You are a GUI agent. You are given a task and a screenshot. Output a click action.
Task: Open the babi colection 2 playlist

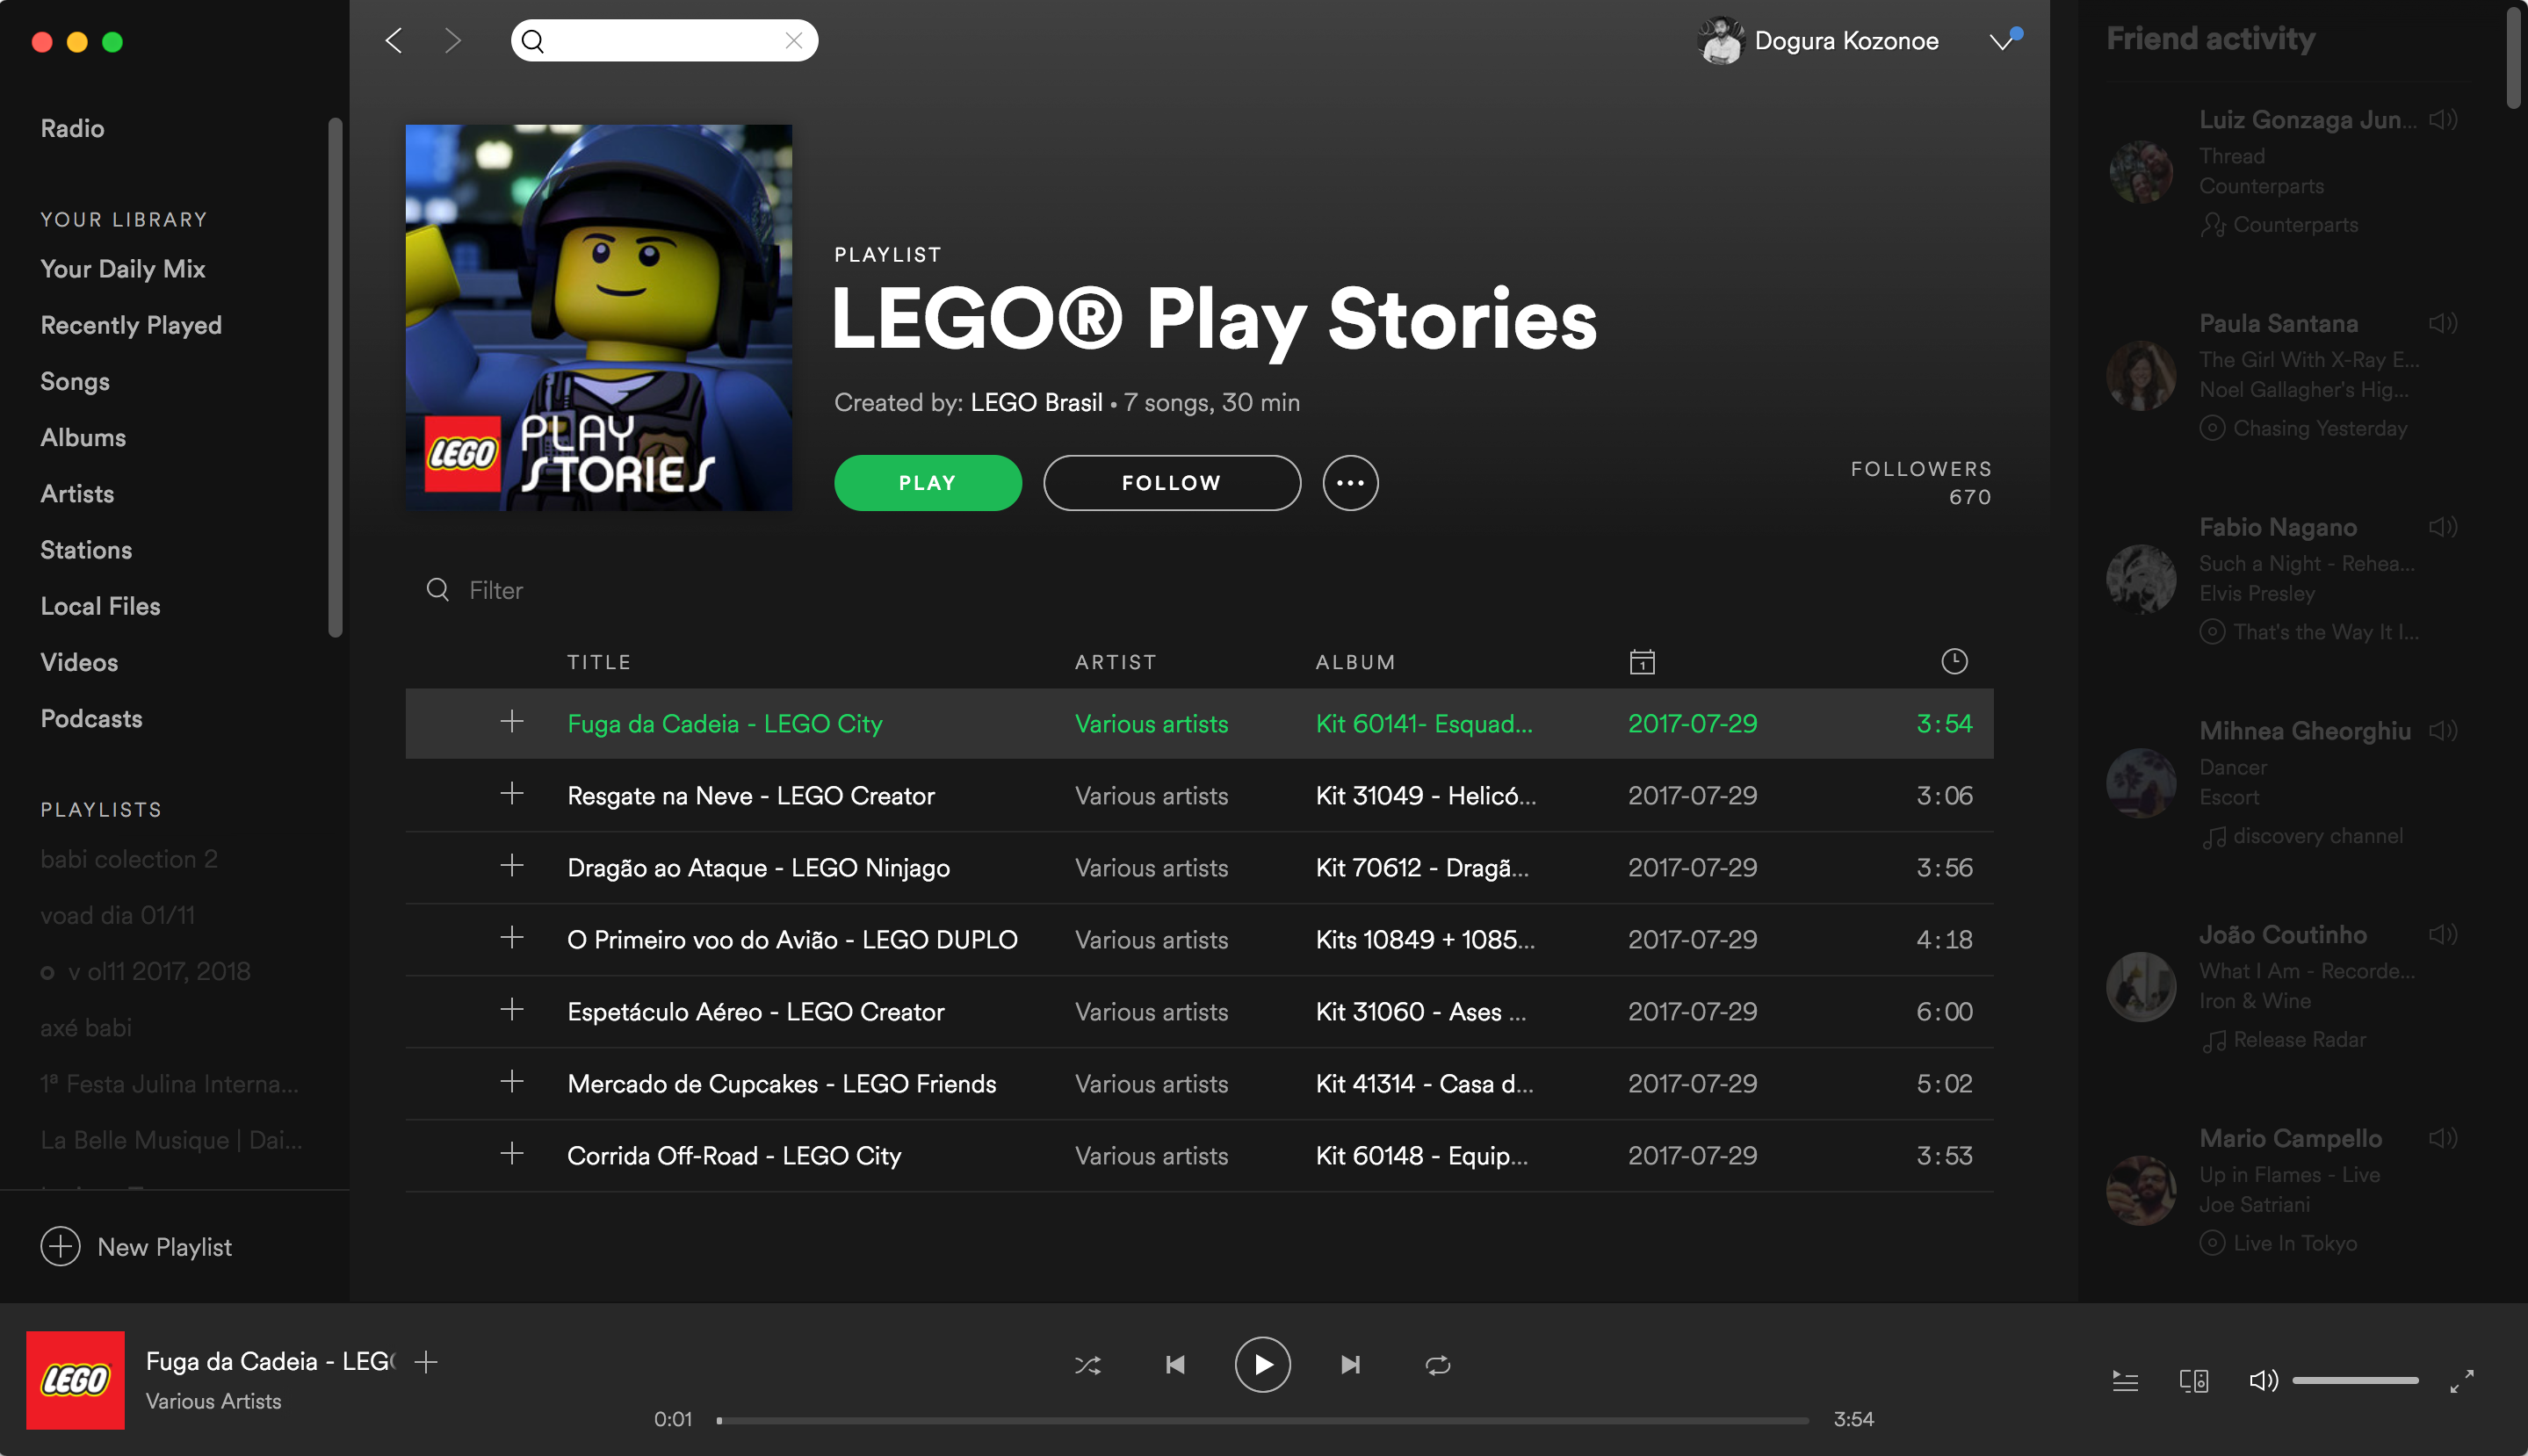coord(128,859)
